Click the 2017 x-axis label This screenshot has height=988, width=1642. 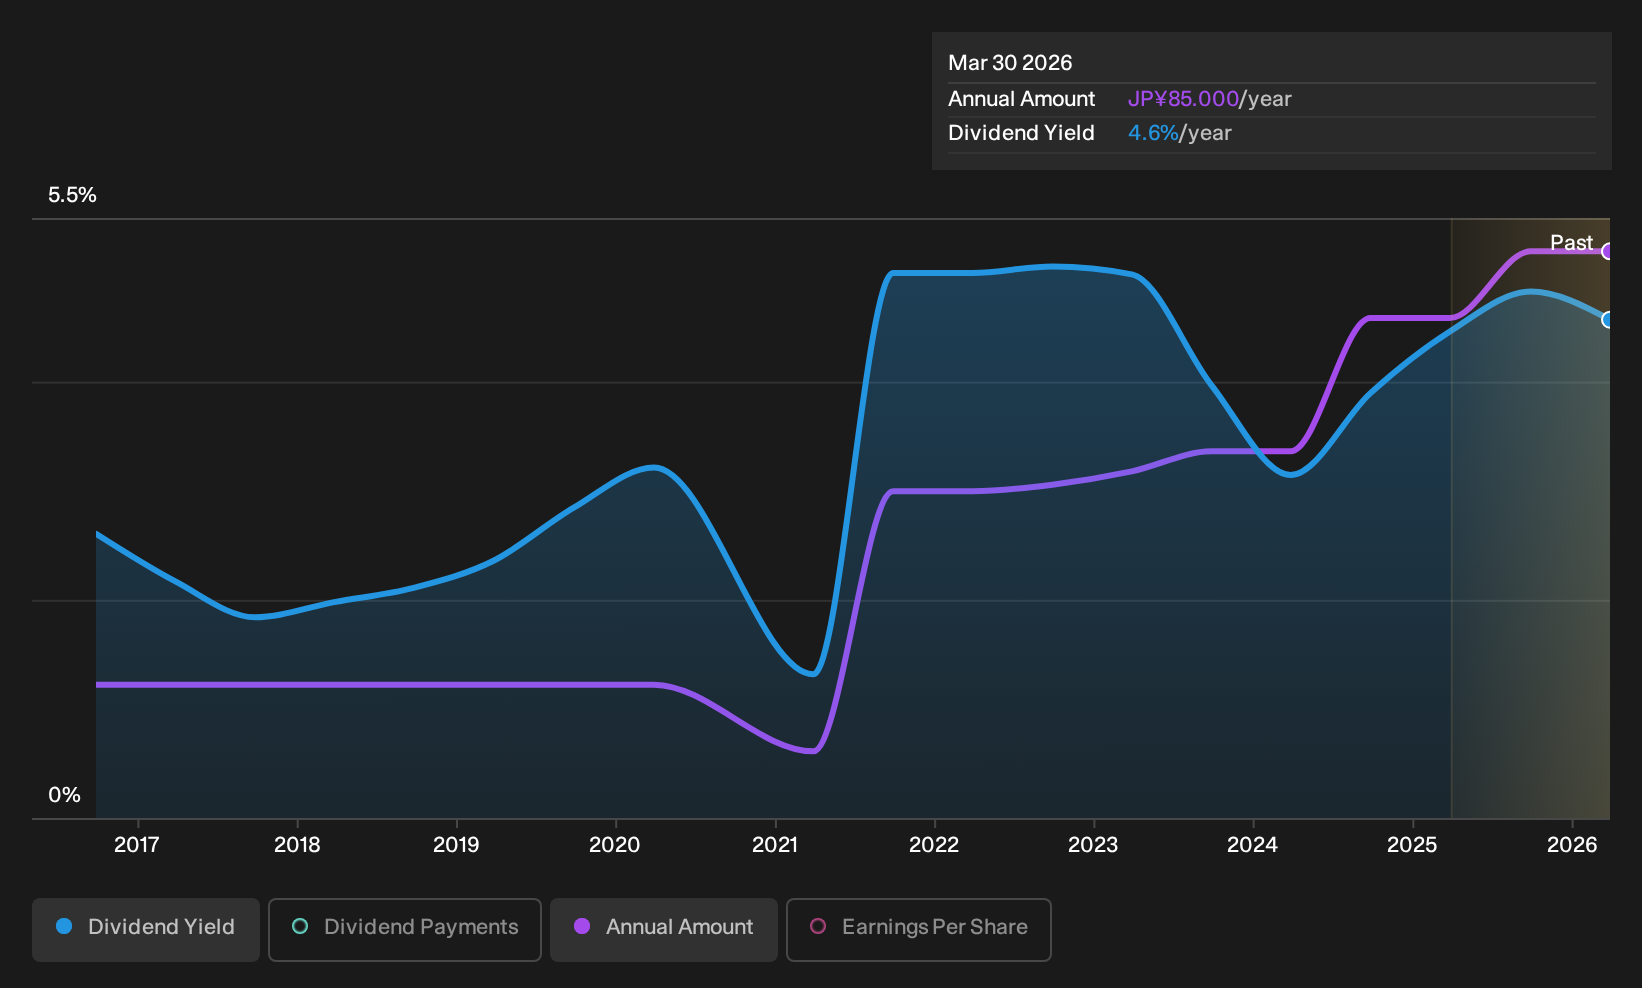[x=137, y=845]
